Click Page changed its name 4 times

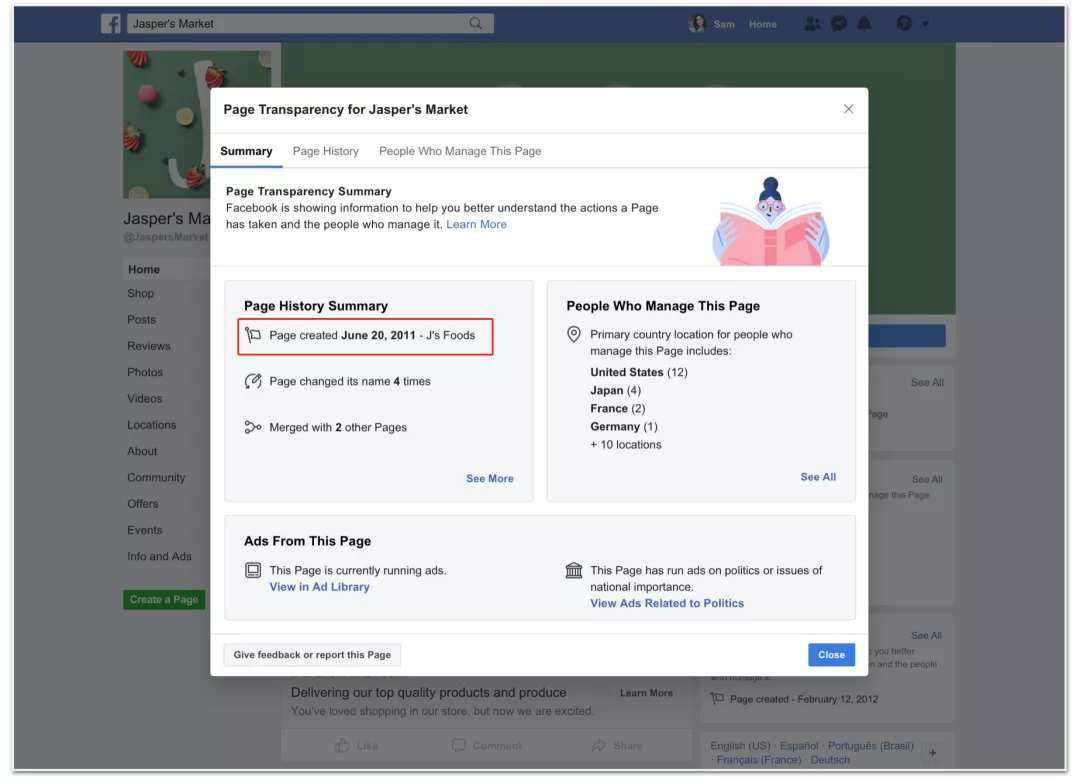pyautogui.click(x=350, y=381)
